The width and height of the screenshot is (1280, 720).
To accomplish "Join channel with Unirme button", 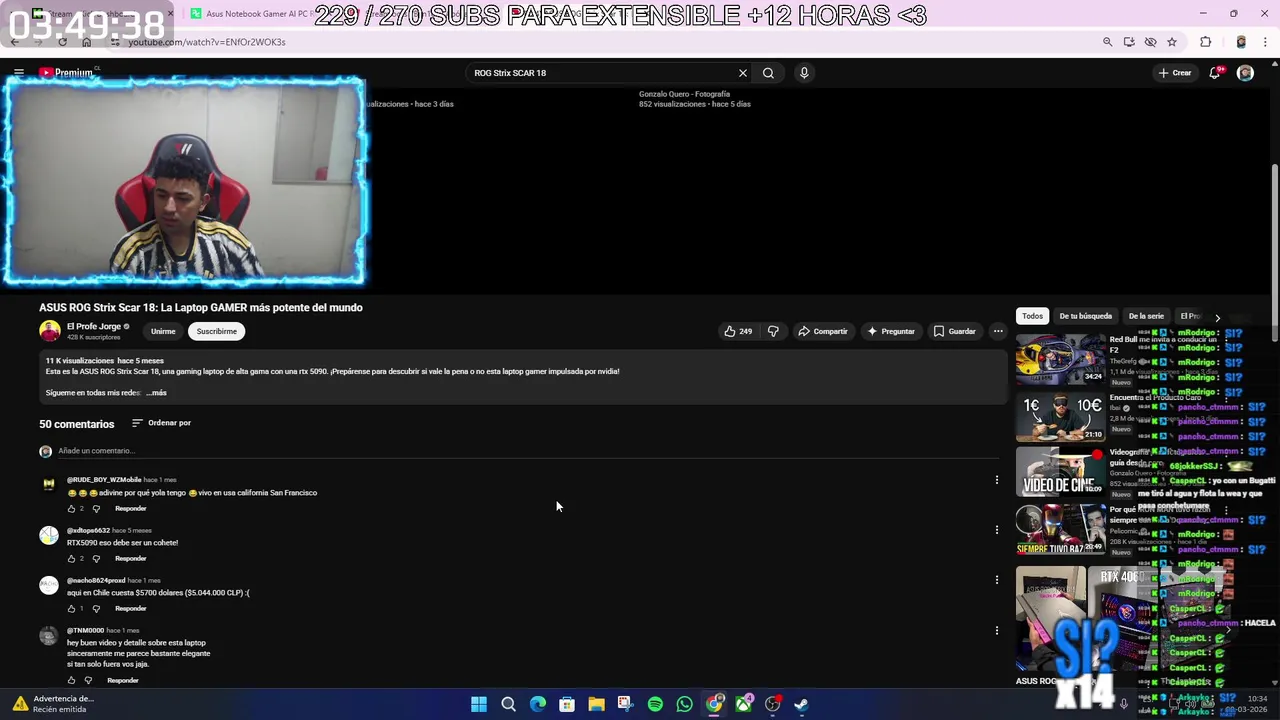I will coord(163,331).
